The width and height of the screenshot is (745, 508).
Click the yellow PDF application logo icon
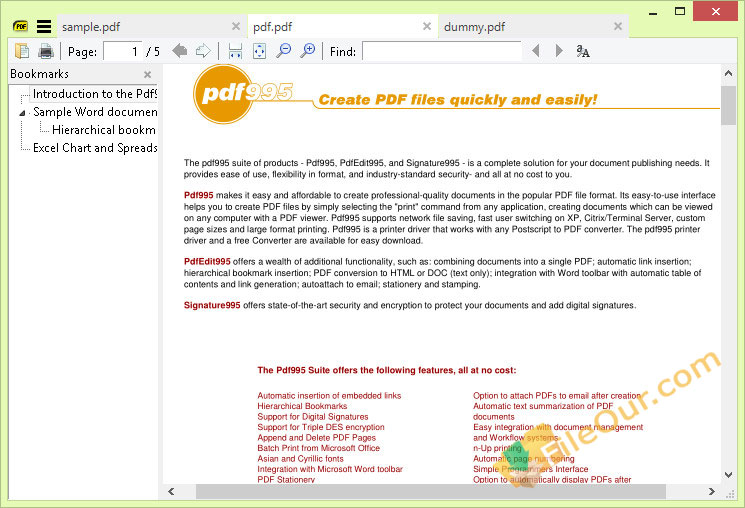20,27
